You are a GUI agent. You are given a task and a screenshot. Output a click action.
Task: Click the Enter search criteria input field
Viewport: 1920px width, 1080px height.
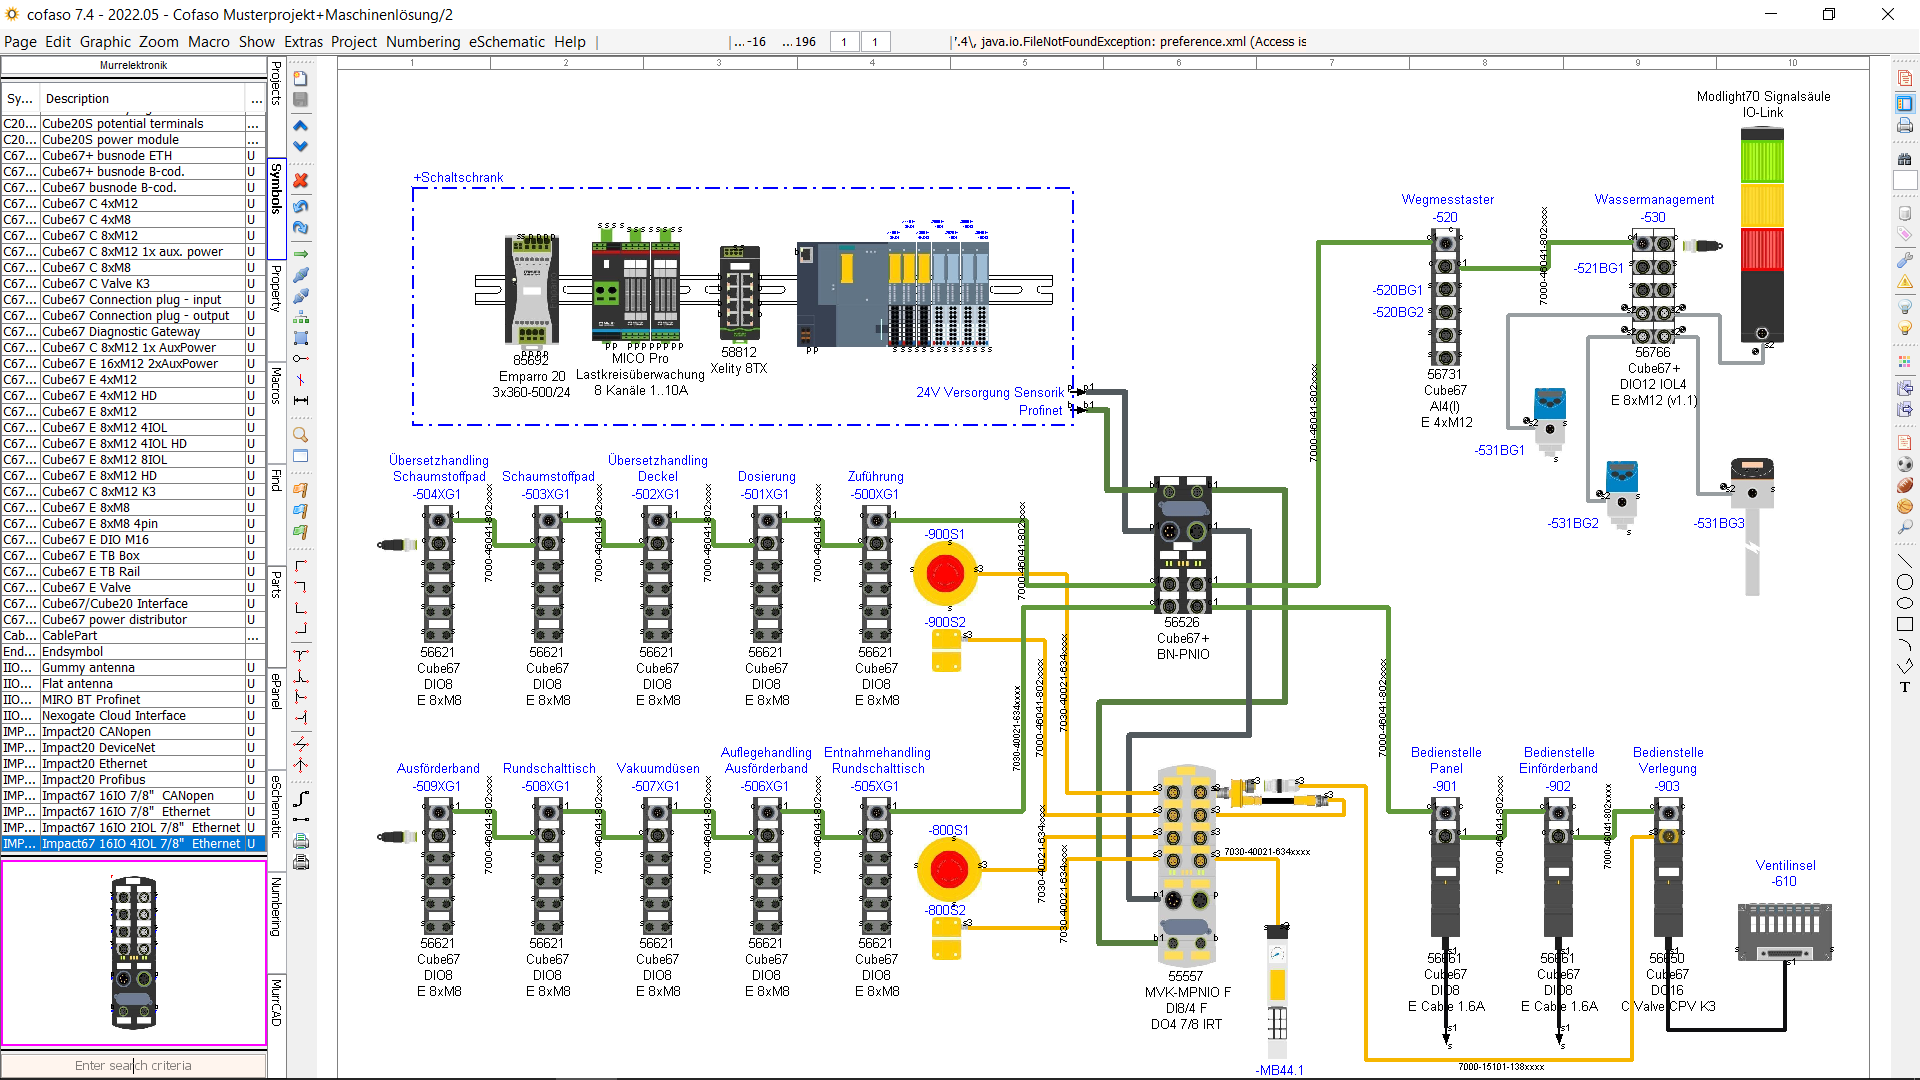135,1065
